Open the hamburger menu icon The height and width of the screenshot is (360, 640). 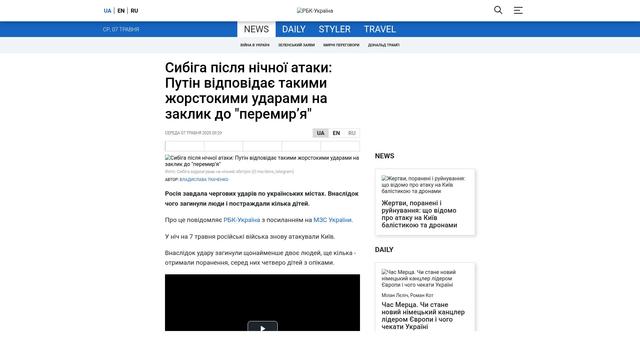point(518,11)
